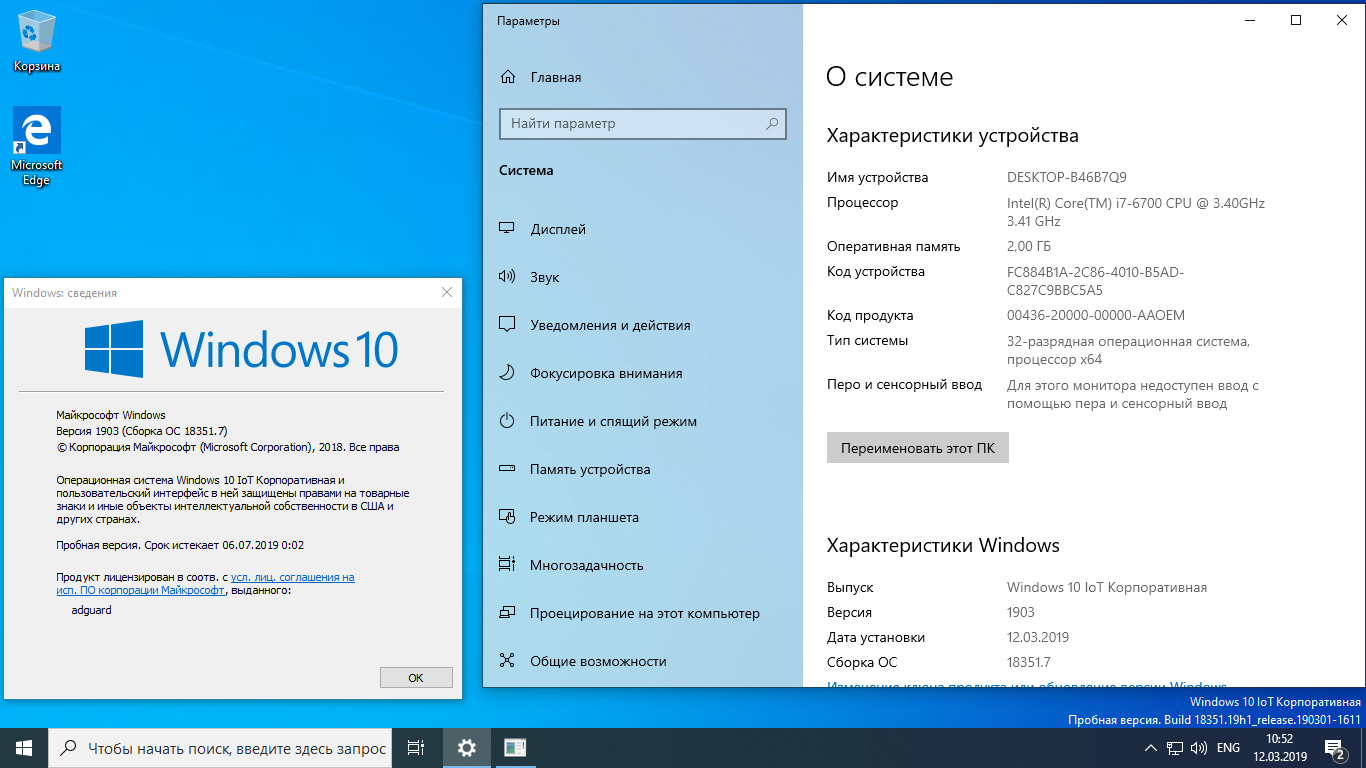Maximize the Параметры window
Image resolution: width=1366 pixels, height=768 pixels.
[1296, 20]
